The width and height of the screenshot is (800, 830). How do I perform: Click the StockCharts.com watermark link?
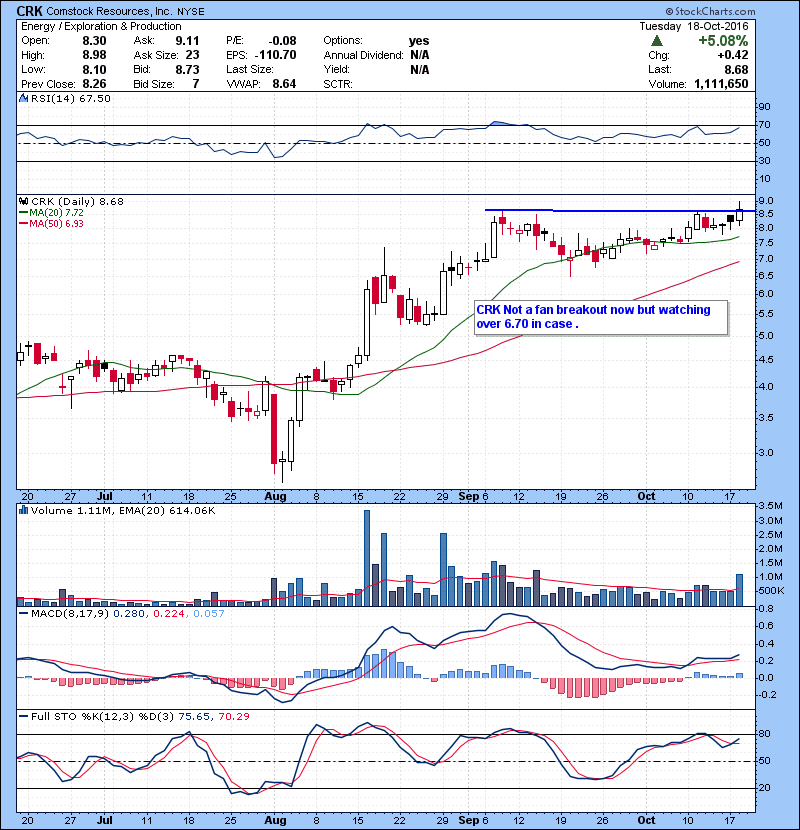pos(710,11)
